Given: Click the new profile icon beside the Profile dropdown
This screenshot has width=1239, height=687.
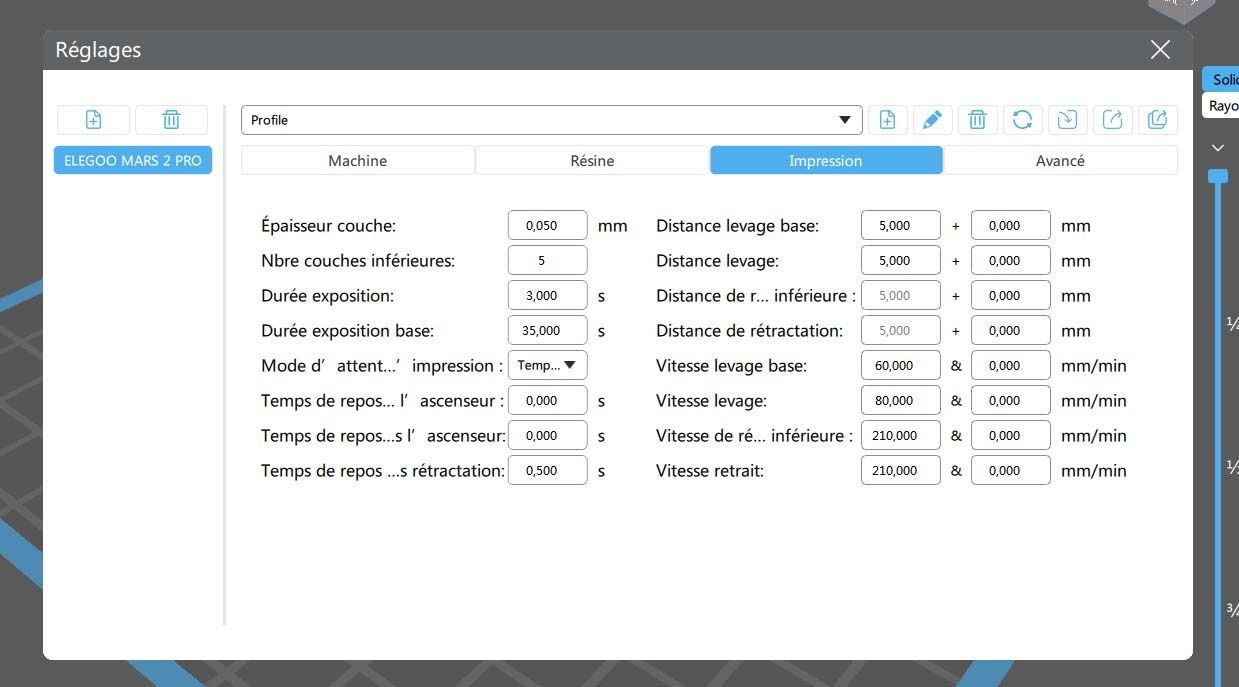Looking at the screenshot, I should pyautogui.click(x=887, y=120).
